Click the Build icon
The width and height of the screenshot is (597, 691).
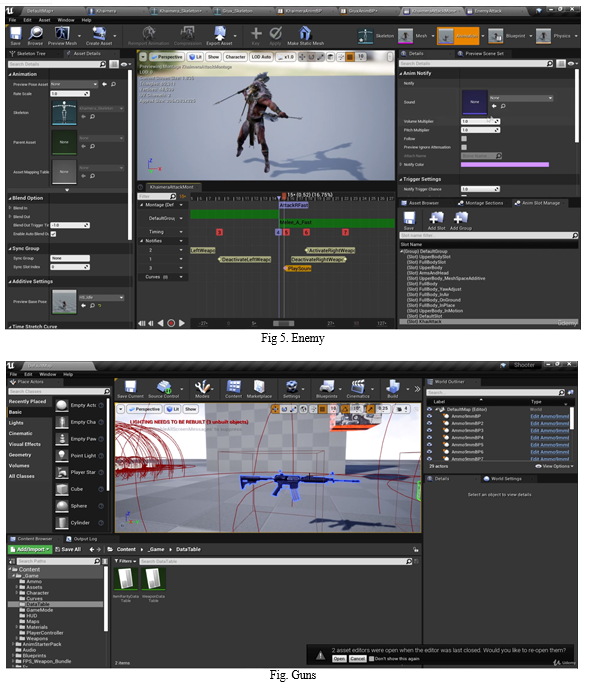392,386
